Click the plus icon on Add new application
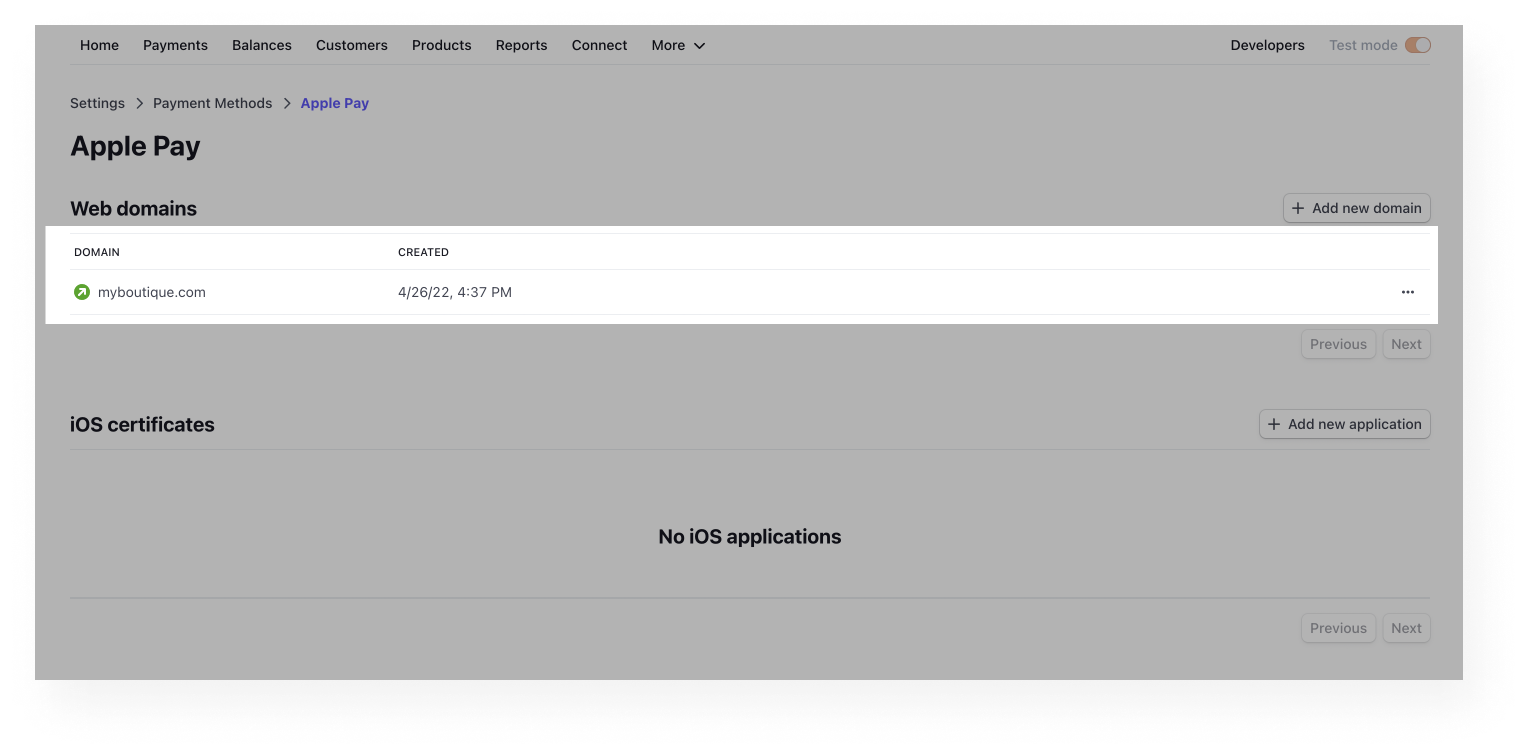This screenshot has height=755, width=1528. pos(1273,424)
